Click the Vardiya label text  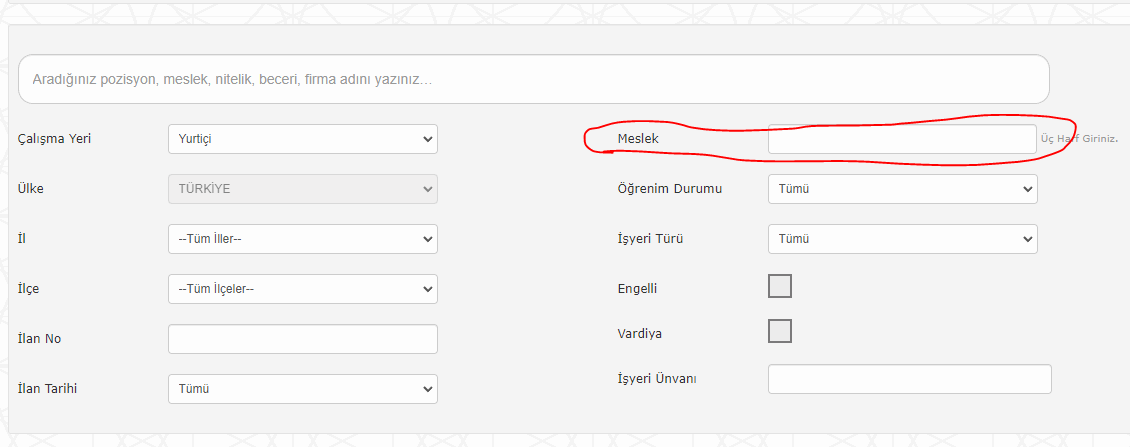[x=639, y=335]
